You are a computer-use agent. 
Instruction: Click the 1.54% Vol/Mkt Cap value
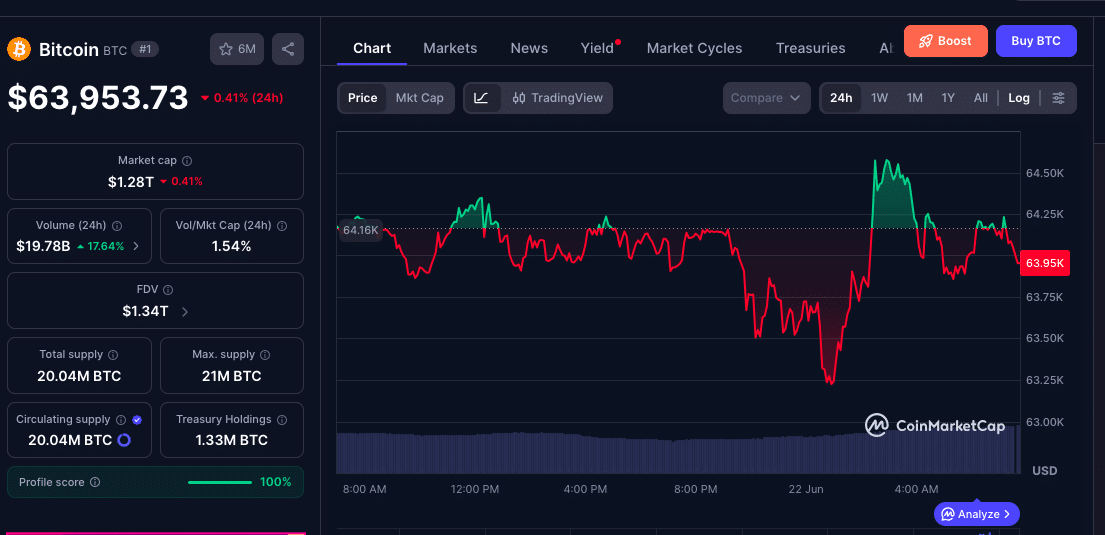click(x=231, y=246)
